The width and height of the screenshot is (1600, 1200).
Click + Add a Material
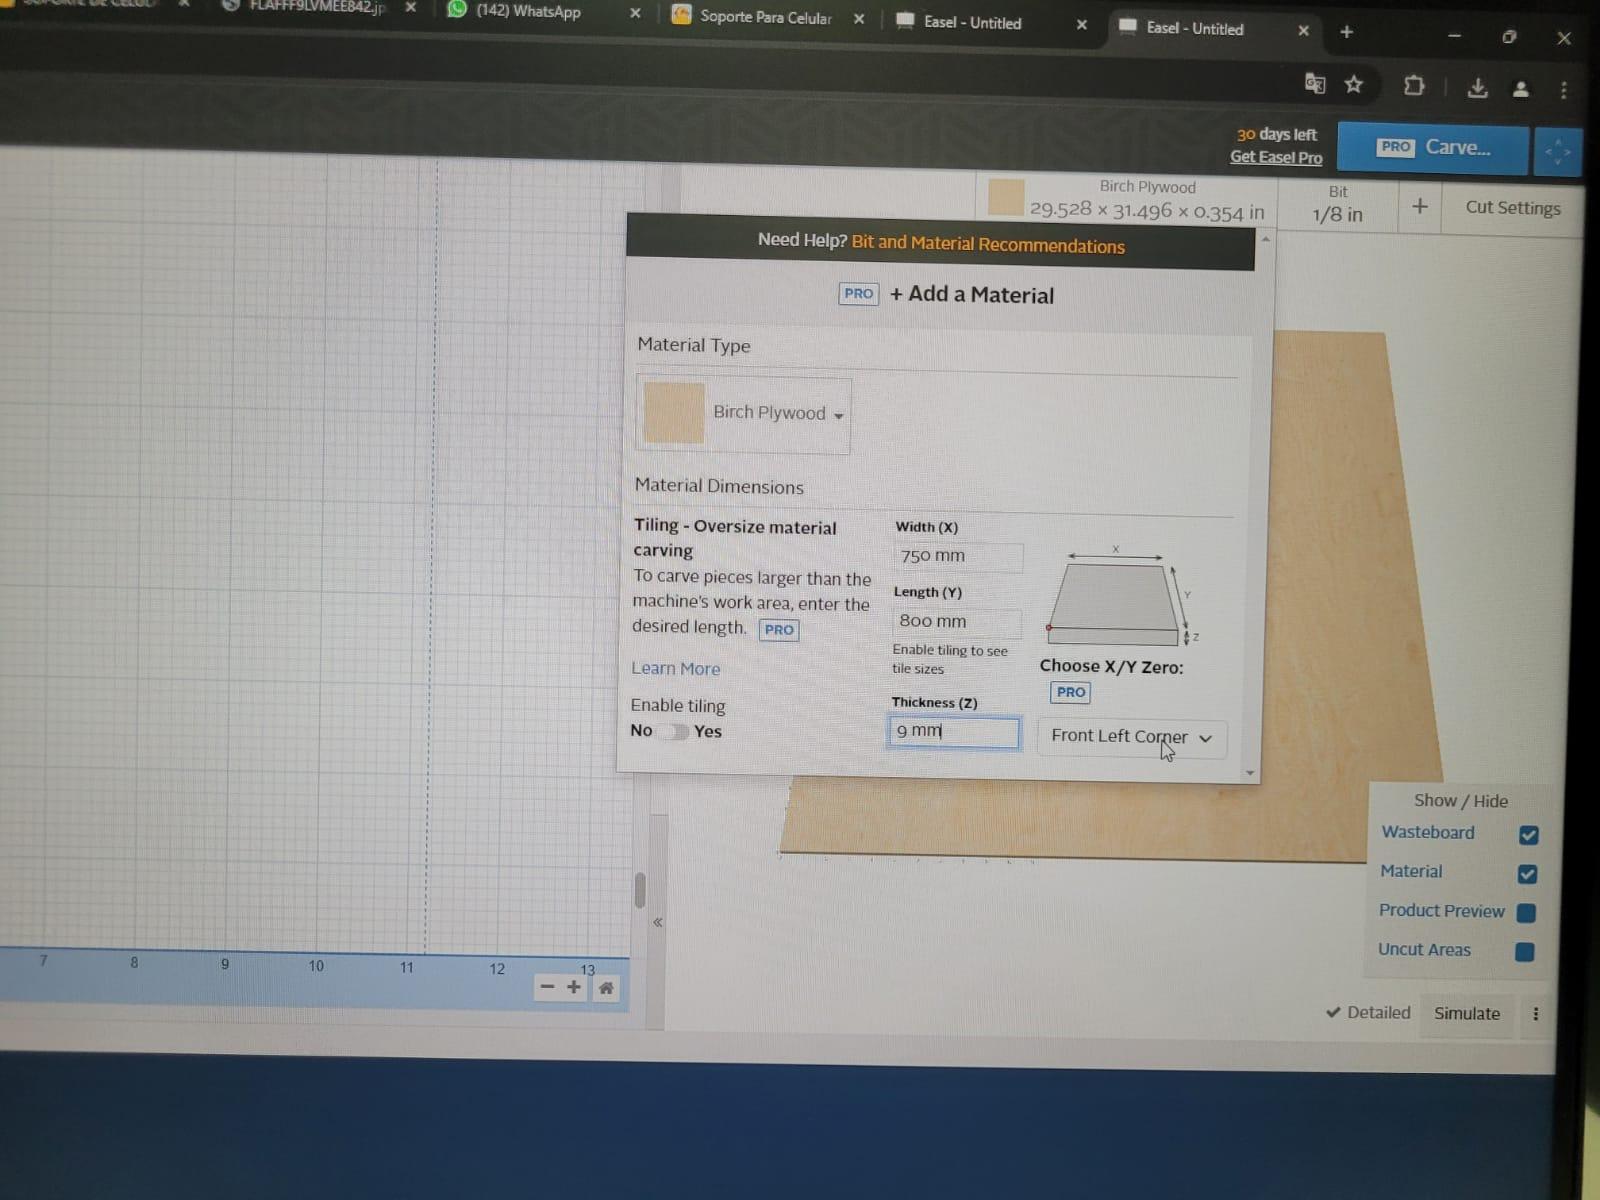pos(971,294)
